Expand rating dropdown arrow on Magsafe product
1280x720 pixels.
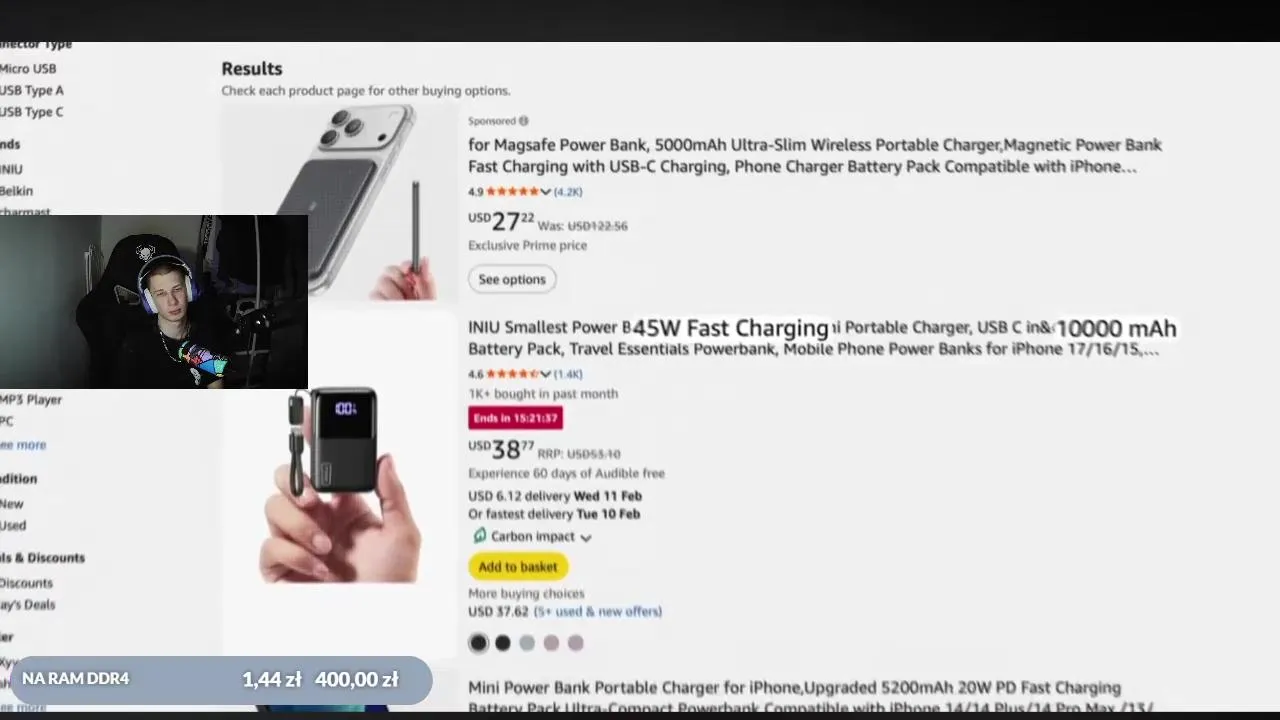click(x=545, y=192)
